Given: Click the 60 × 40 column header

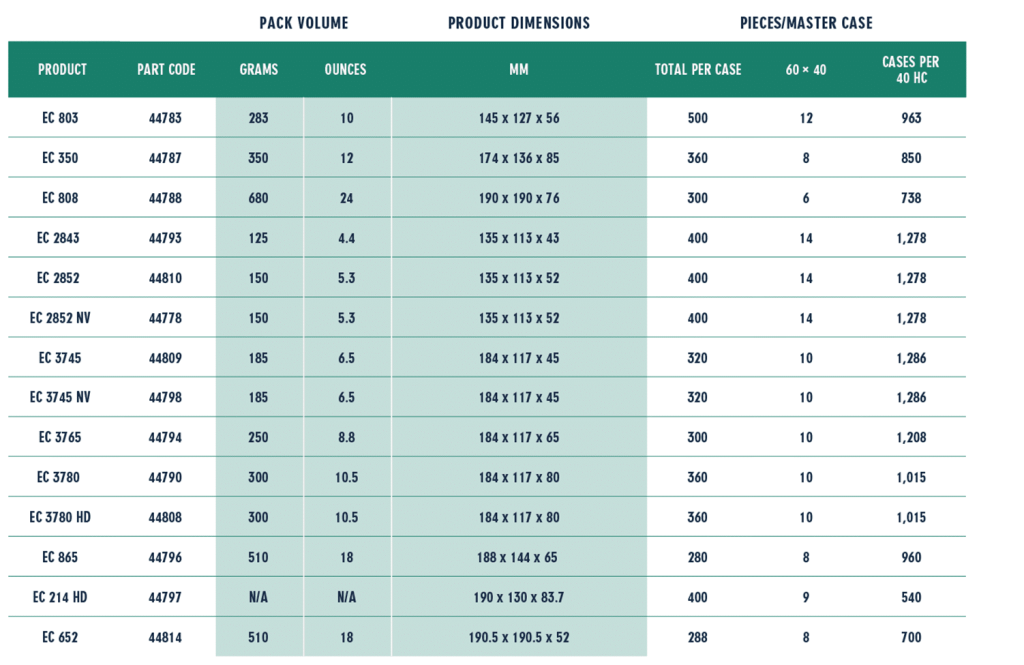Looking at the screenshot, I should (806, 70).
